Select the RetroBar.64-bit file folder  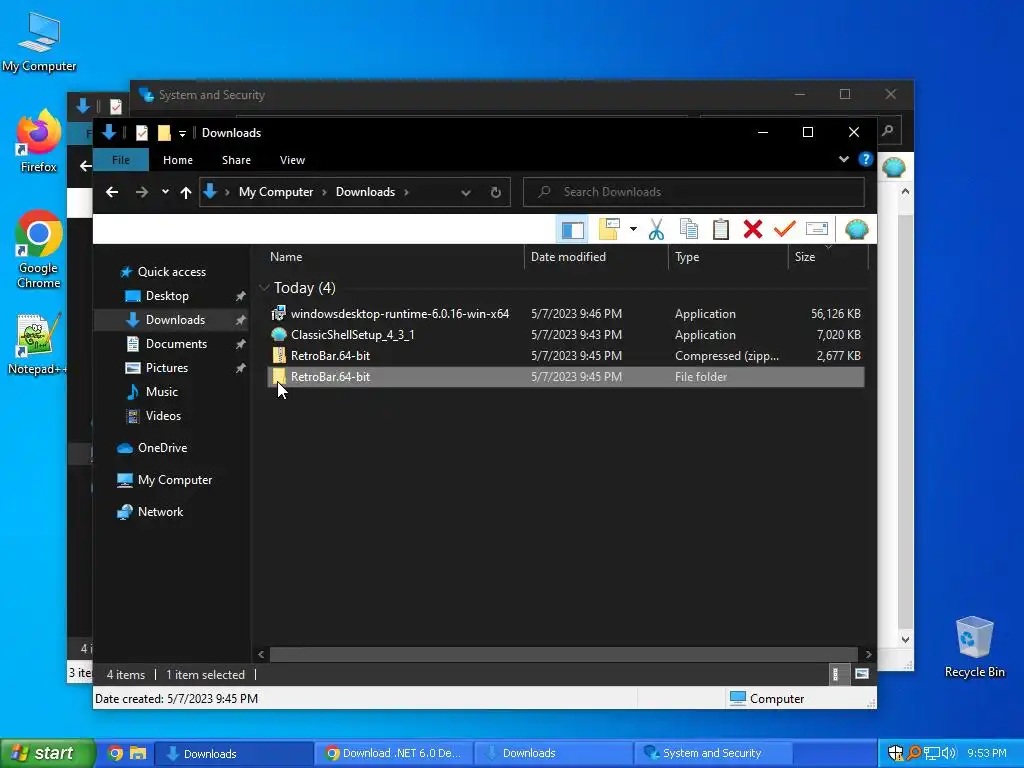pos(566,376)
